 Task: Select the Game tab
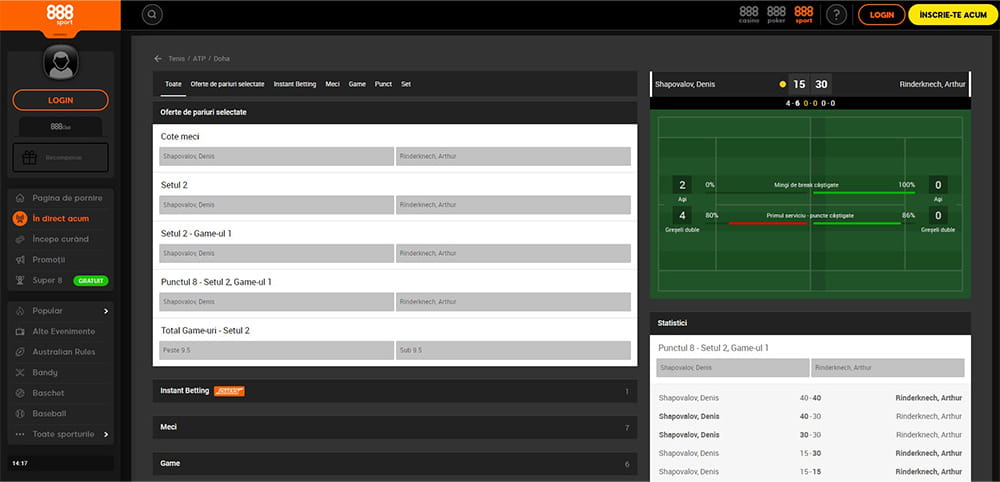[357, 84]
